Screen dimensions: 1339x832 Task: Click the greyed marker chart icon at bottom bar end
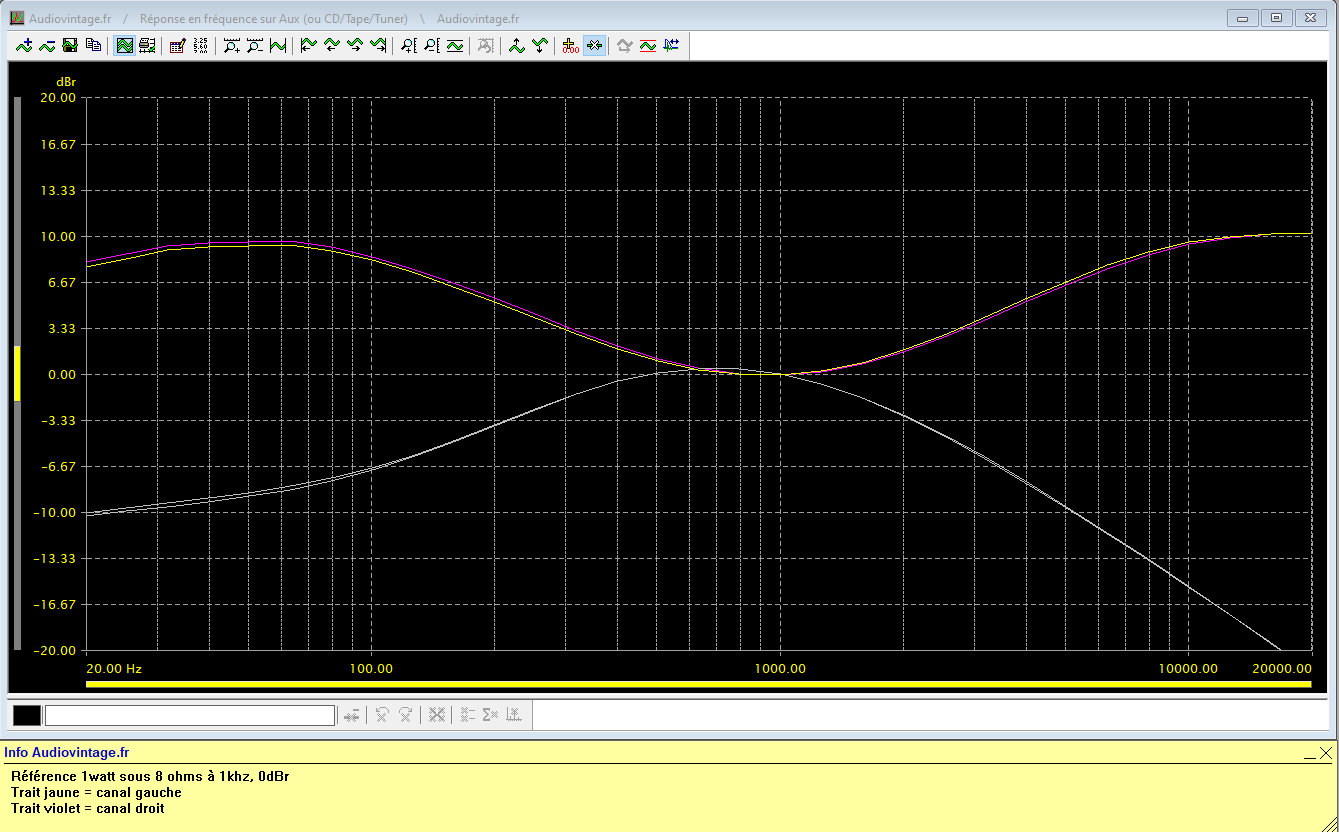tap(513, 715)
